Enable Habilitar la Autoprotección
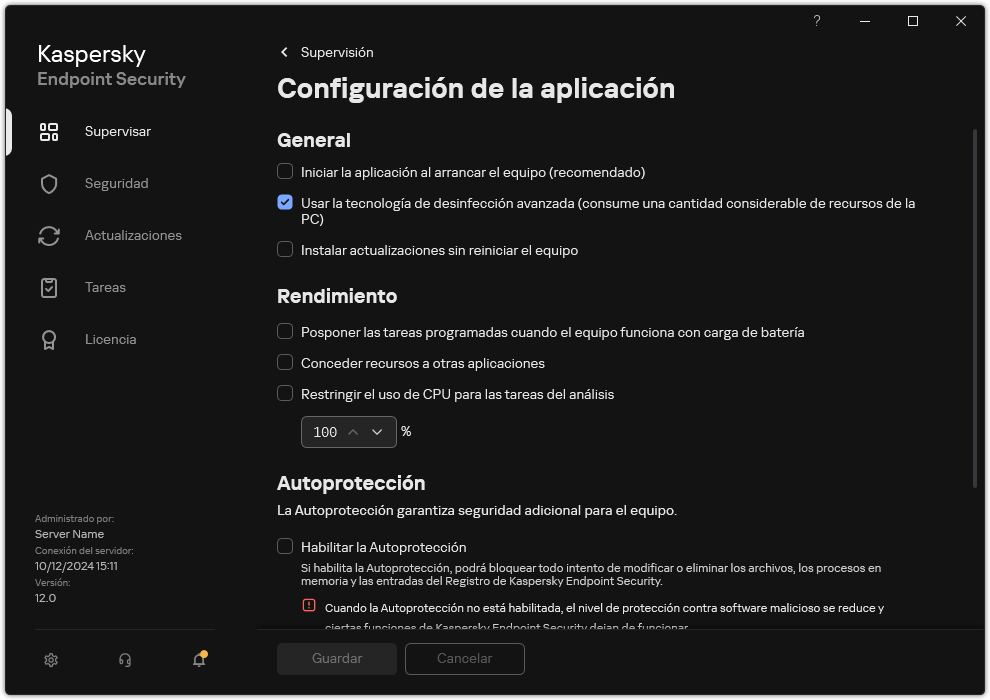Image resolution: width=990 pixels, height=700 pixels. pyautogui.click(x=285, y=547)
